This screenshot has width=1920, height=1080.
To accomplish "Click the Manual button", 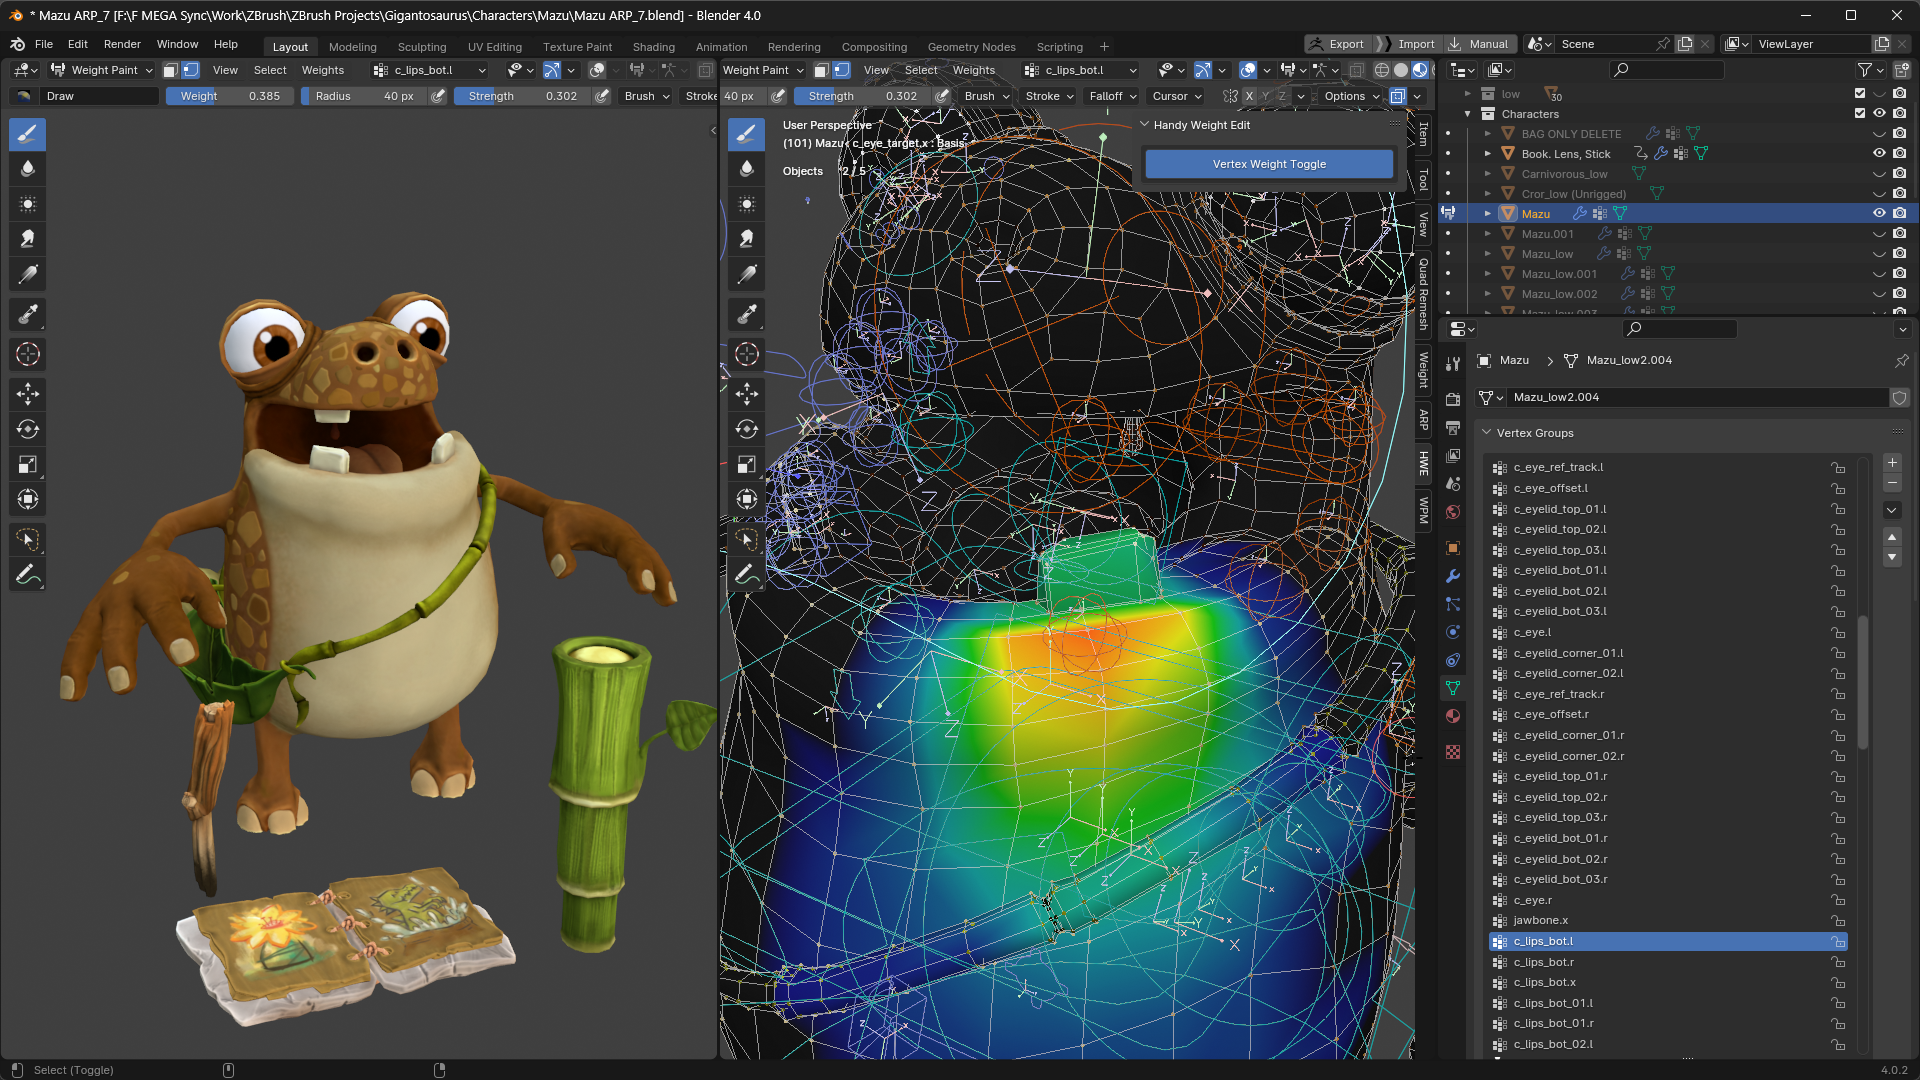I will pyautogui.click(x=1478, y=44).
